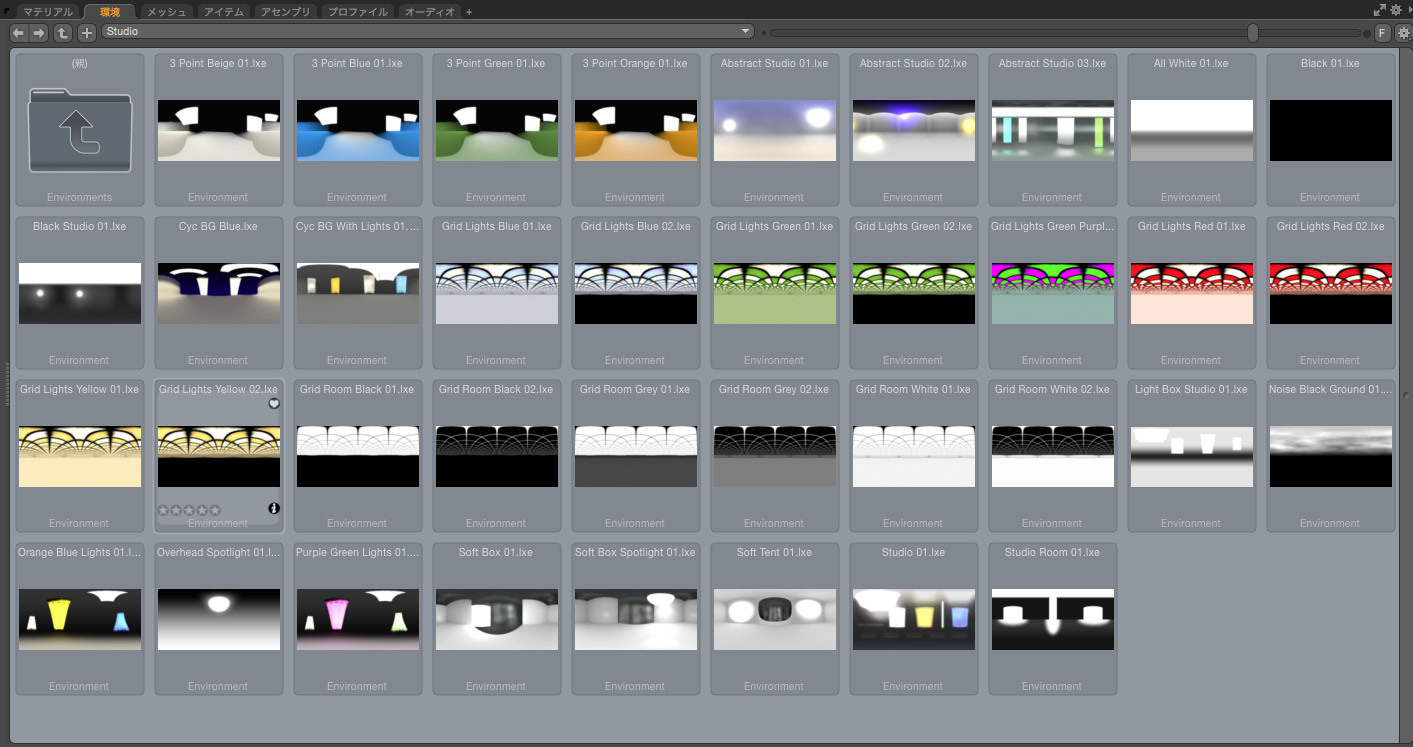Choose Studio Room 01 preset
1413x747 pixels.
pos(1052,619)
